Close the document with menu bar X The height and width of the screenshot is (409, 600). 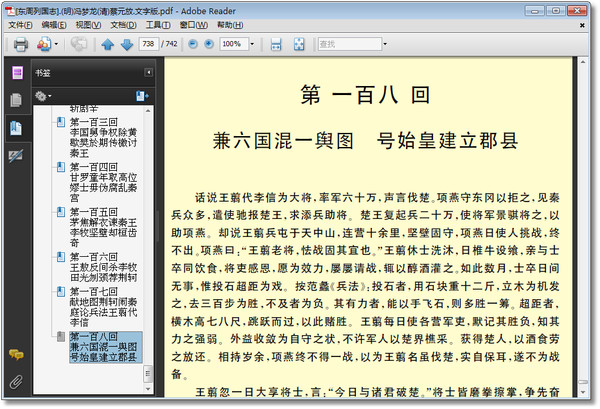click(582, 25)
